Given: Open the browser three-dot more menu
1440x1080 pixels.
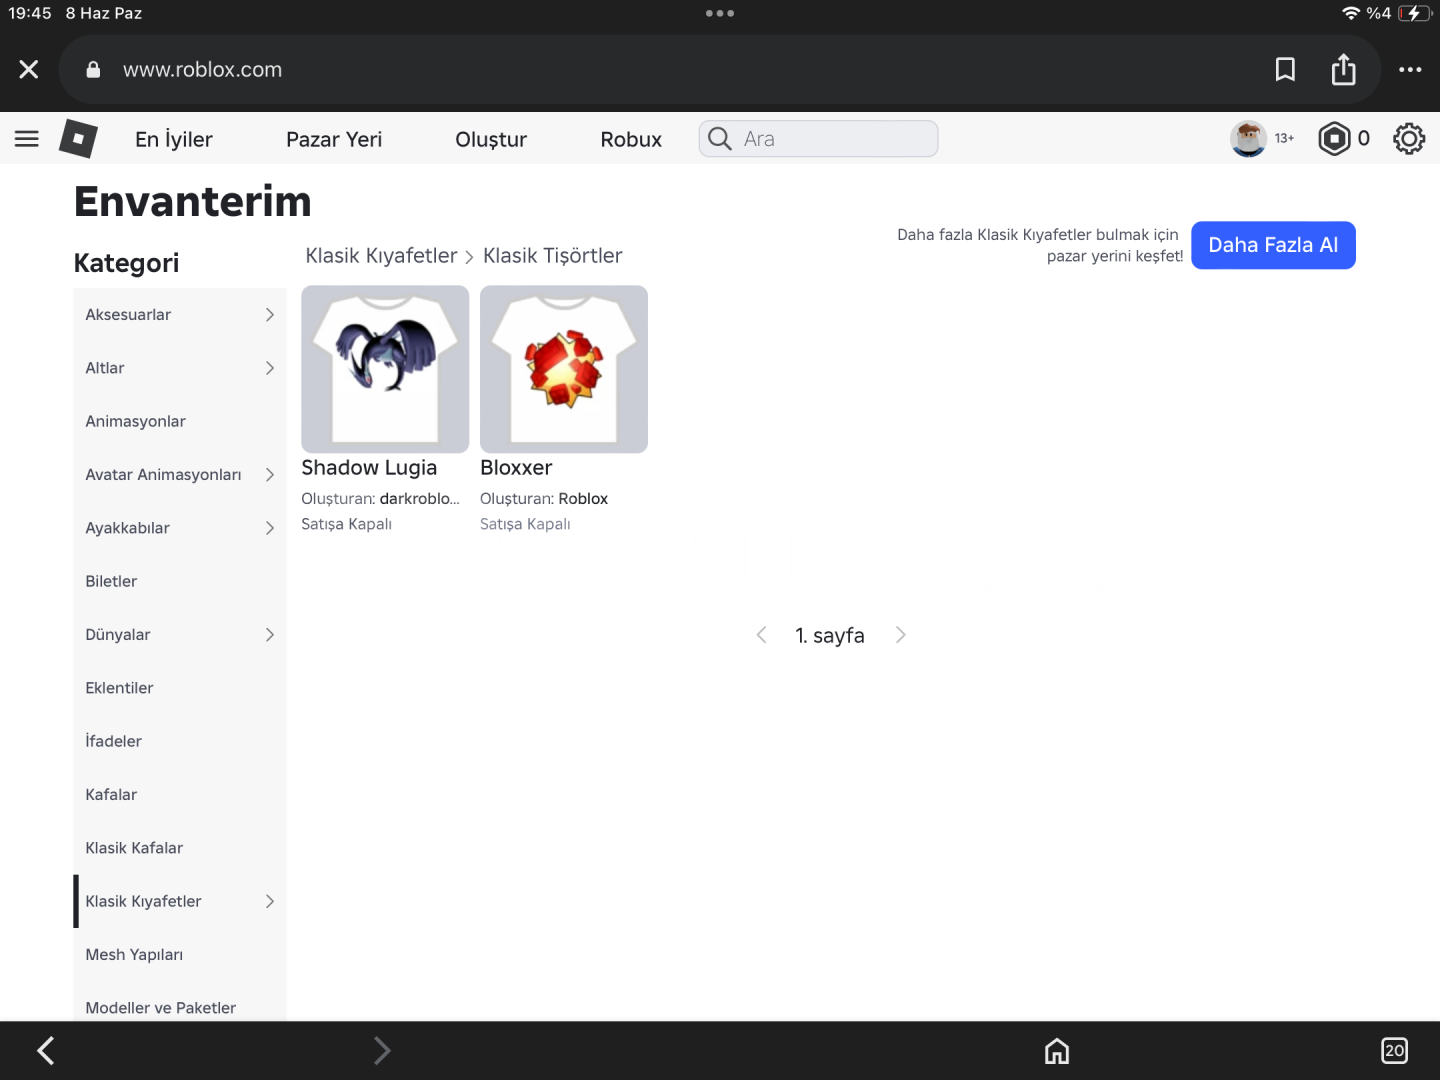Looking at the screenshot, I should tap(1410, 69).
